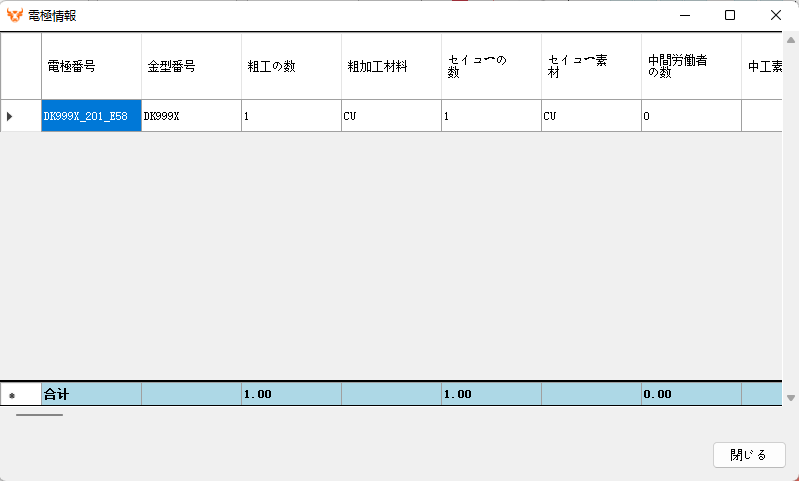Close the dialog with the X button
The height and width of the screenshot is (481, 799).
click(x=776, y=15)
